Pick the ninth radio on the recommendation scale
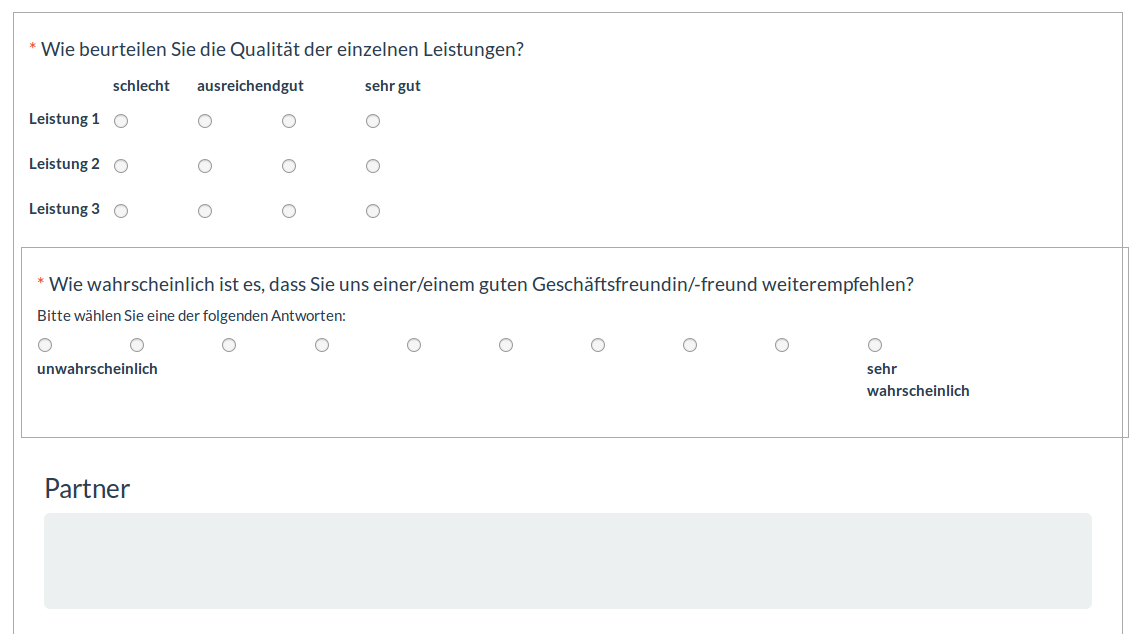 [x=782, y=345]
